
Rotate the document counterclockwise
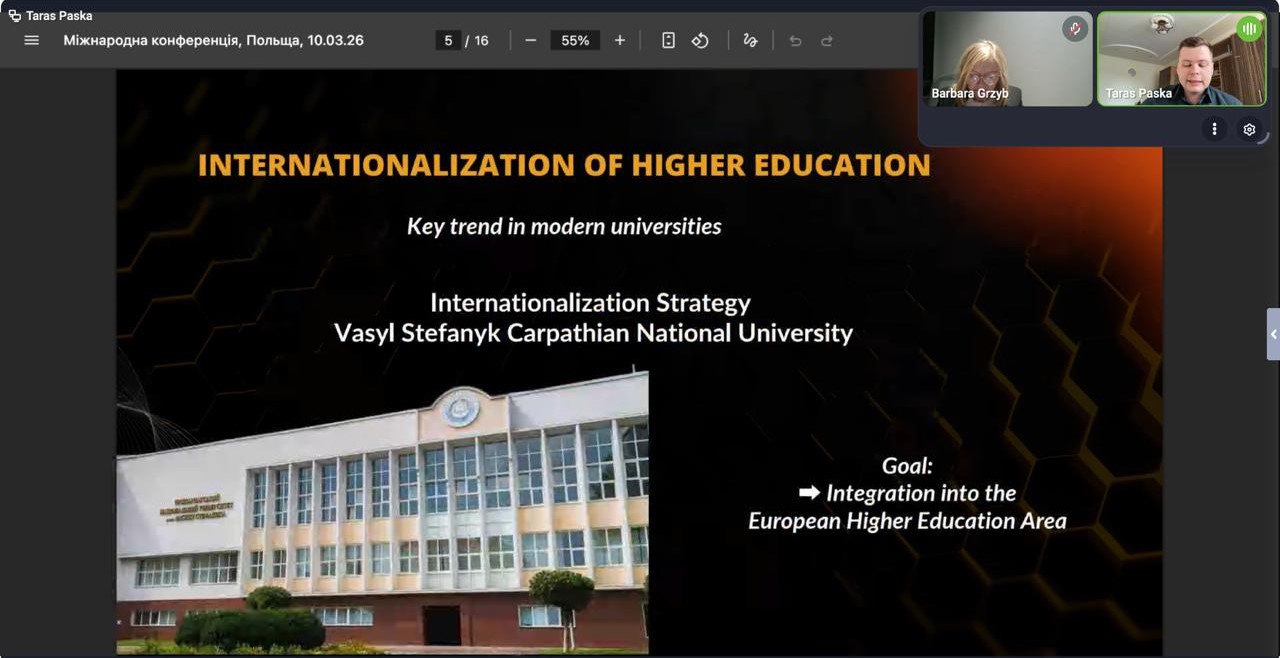(x=700, y=40)
